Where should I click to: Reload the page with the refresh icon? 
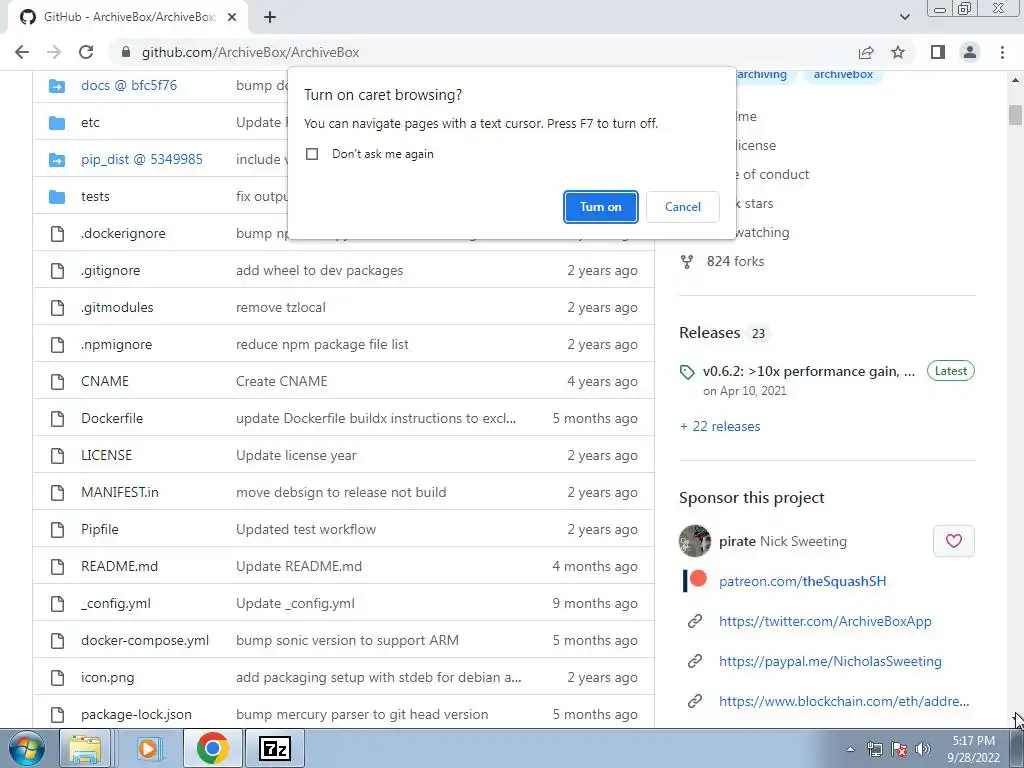click(86, 52)
